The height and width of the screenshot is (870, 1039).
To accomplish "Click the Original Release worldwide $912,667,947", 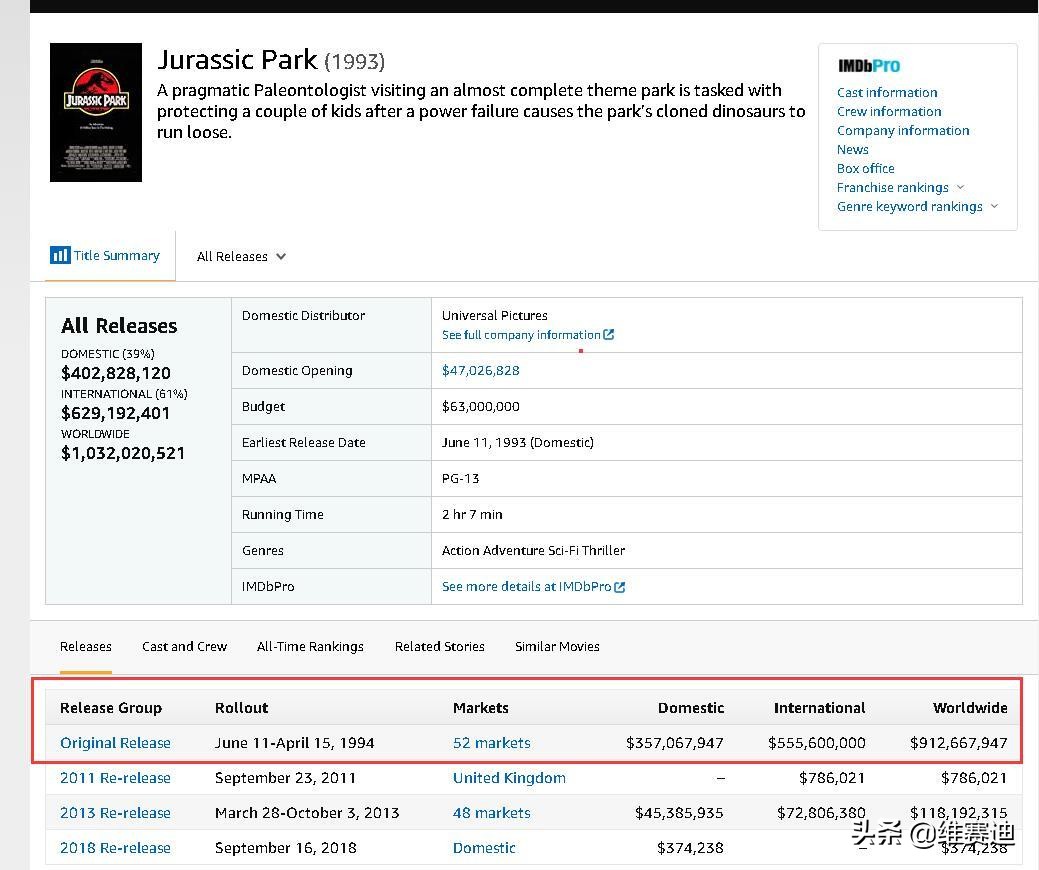I will (x=958, y=743).
